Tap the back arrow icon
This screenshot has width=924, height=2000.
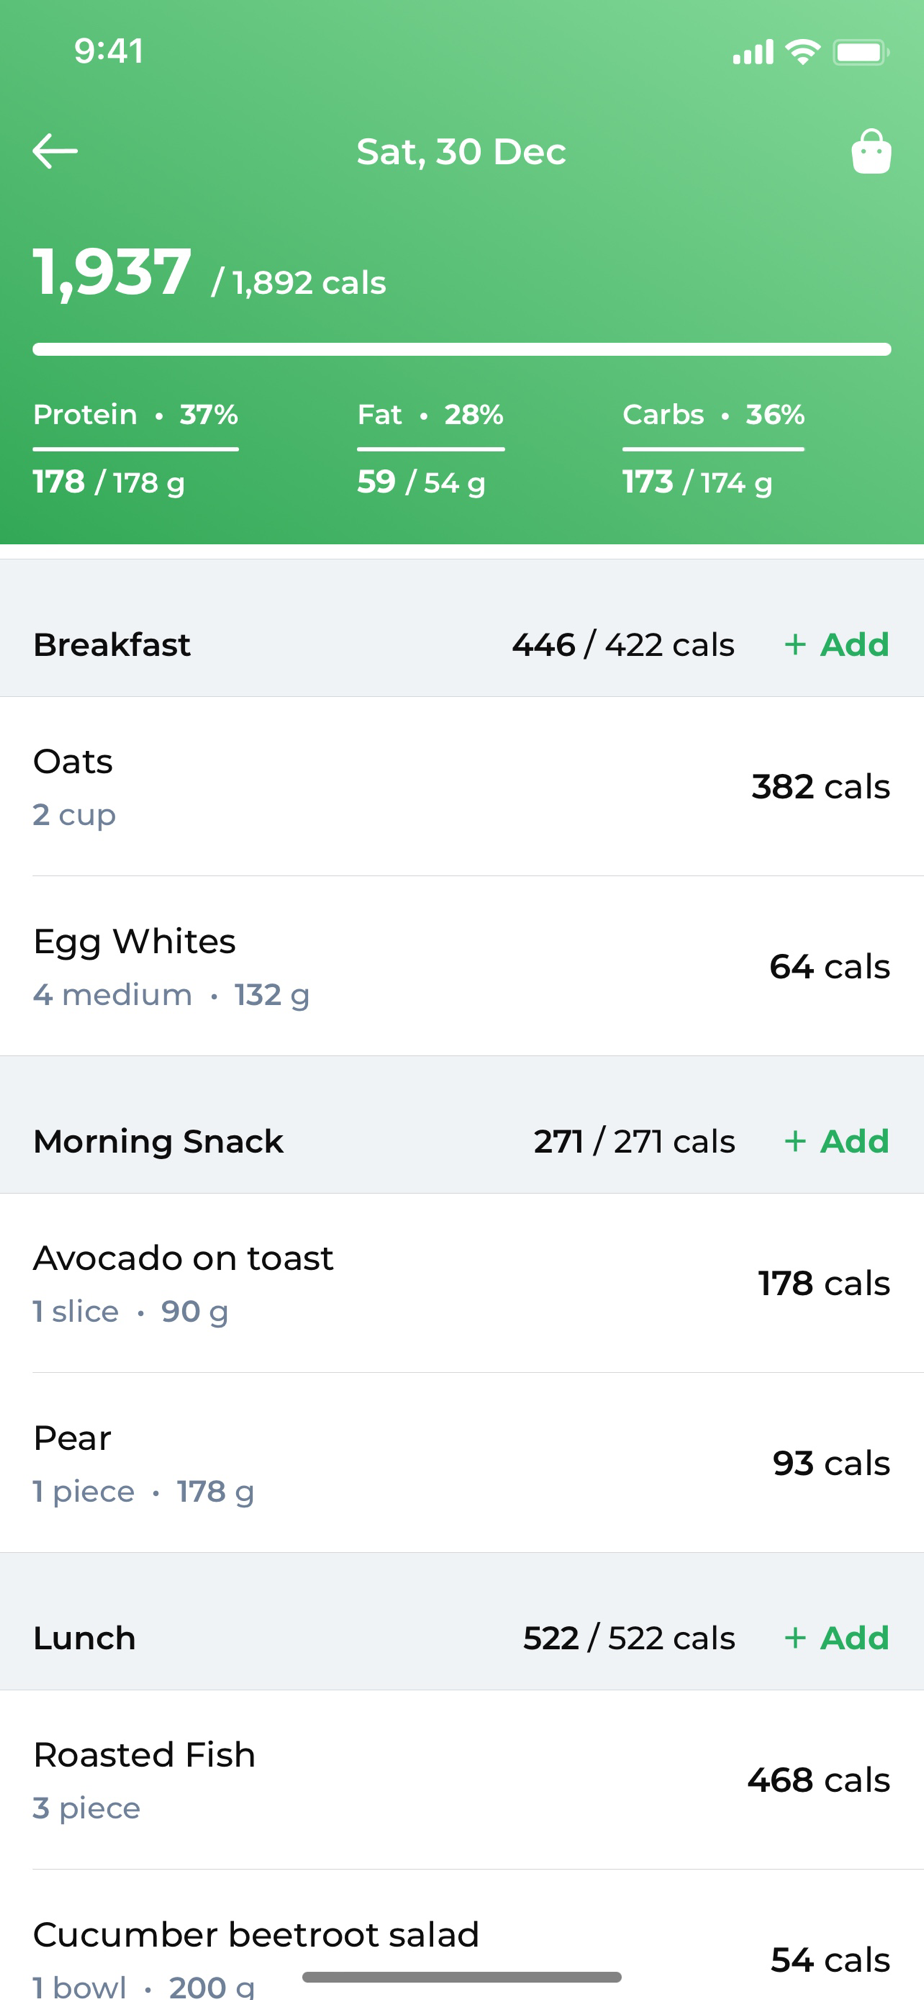55,152
